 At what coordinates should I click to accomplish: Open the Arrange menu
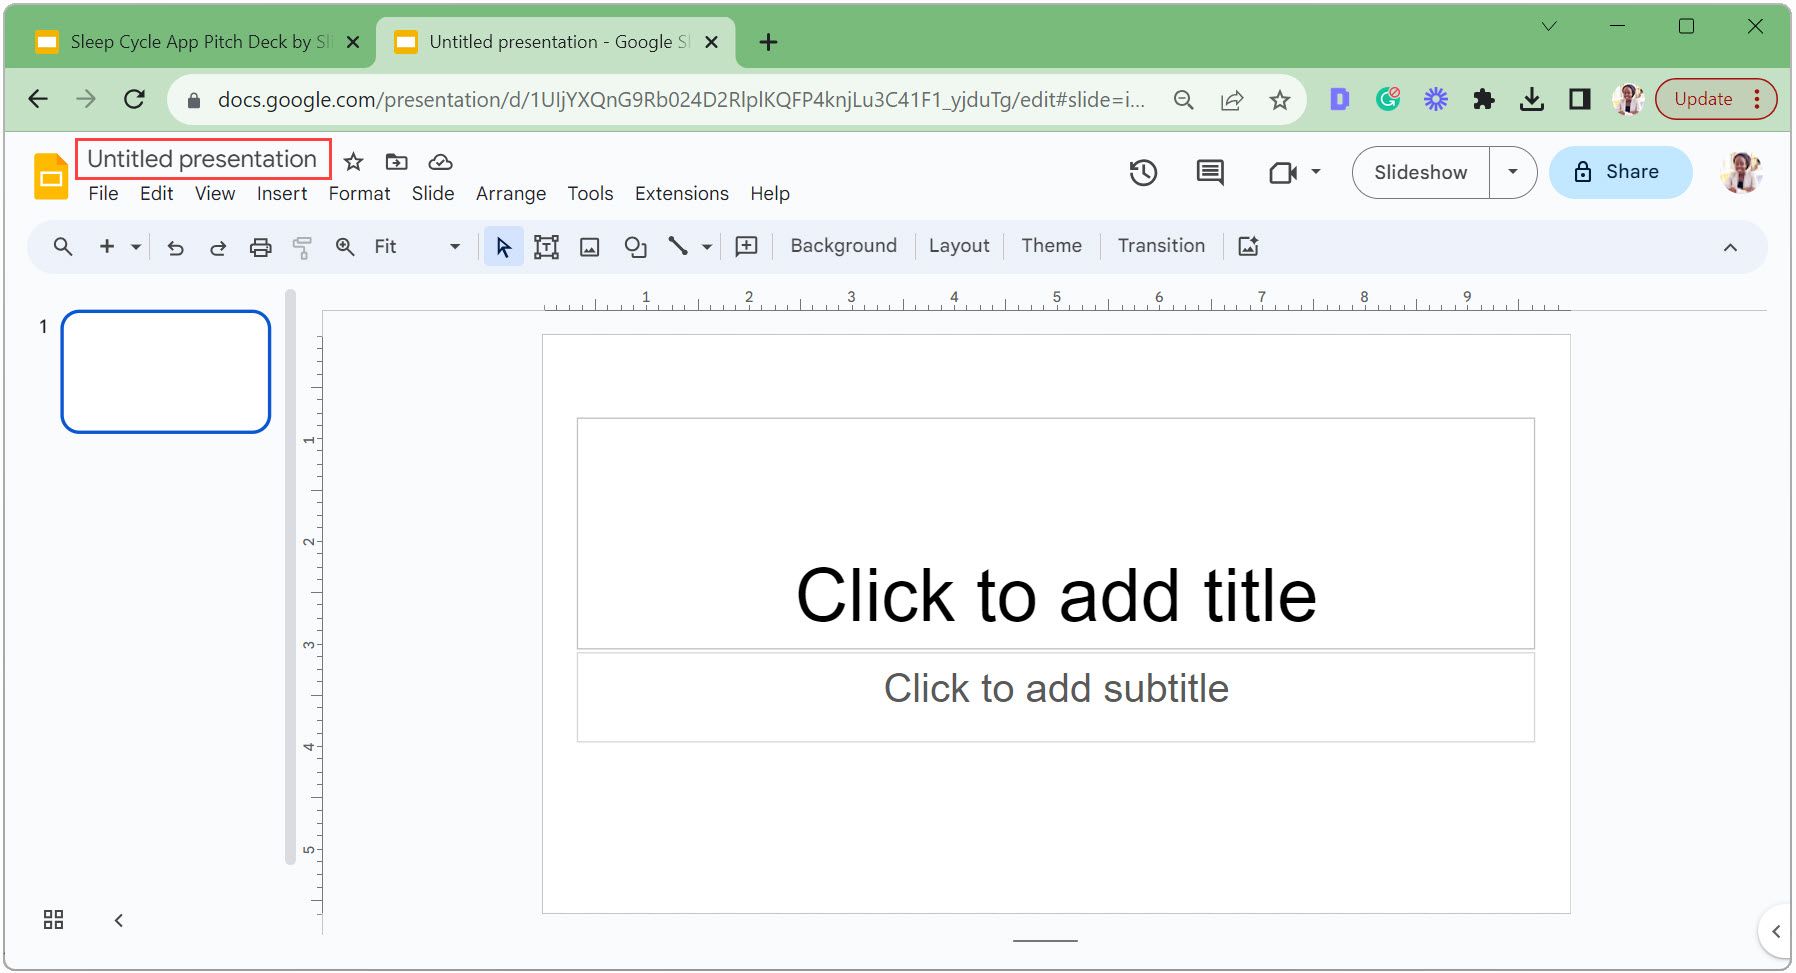(510, 194)
